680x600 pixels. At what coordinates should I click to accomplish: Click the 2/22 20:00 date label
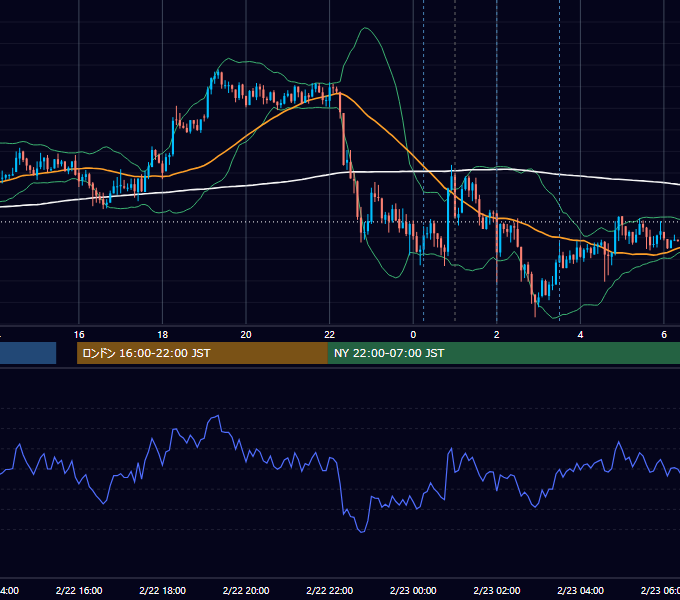pos(246,590)
